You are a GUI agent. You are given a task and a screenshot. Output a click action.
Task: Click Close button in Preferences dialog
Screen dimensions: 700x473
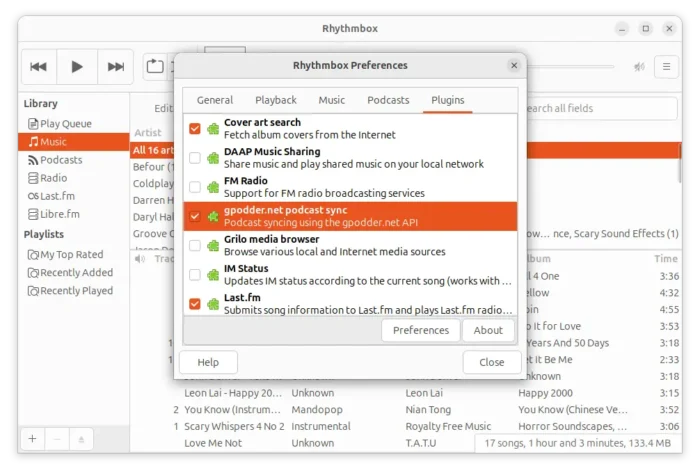pos(492,362)
